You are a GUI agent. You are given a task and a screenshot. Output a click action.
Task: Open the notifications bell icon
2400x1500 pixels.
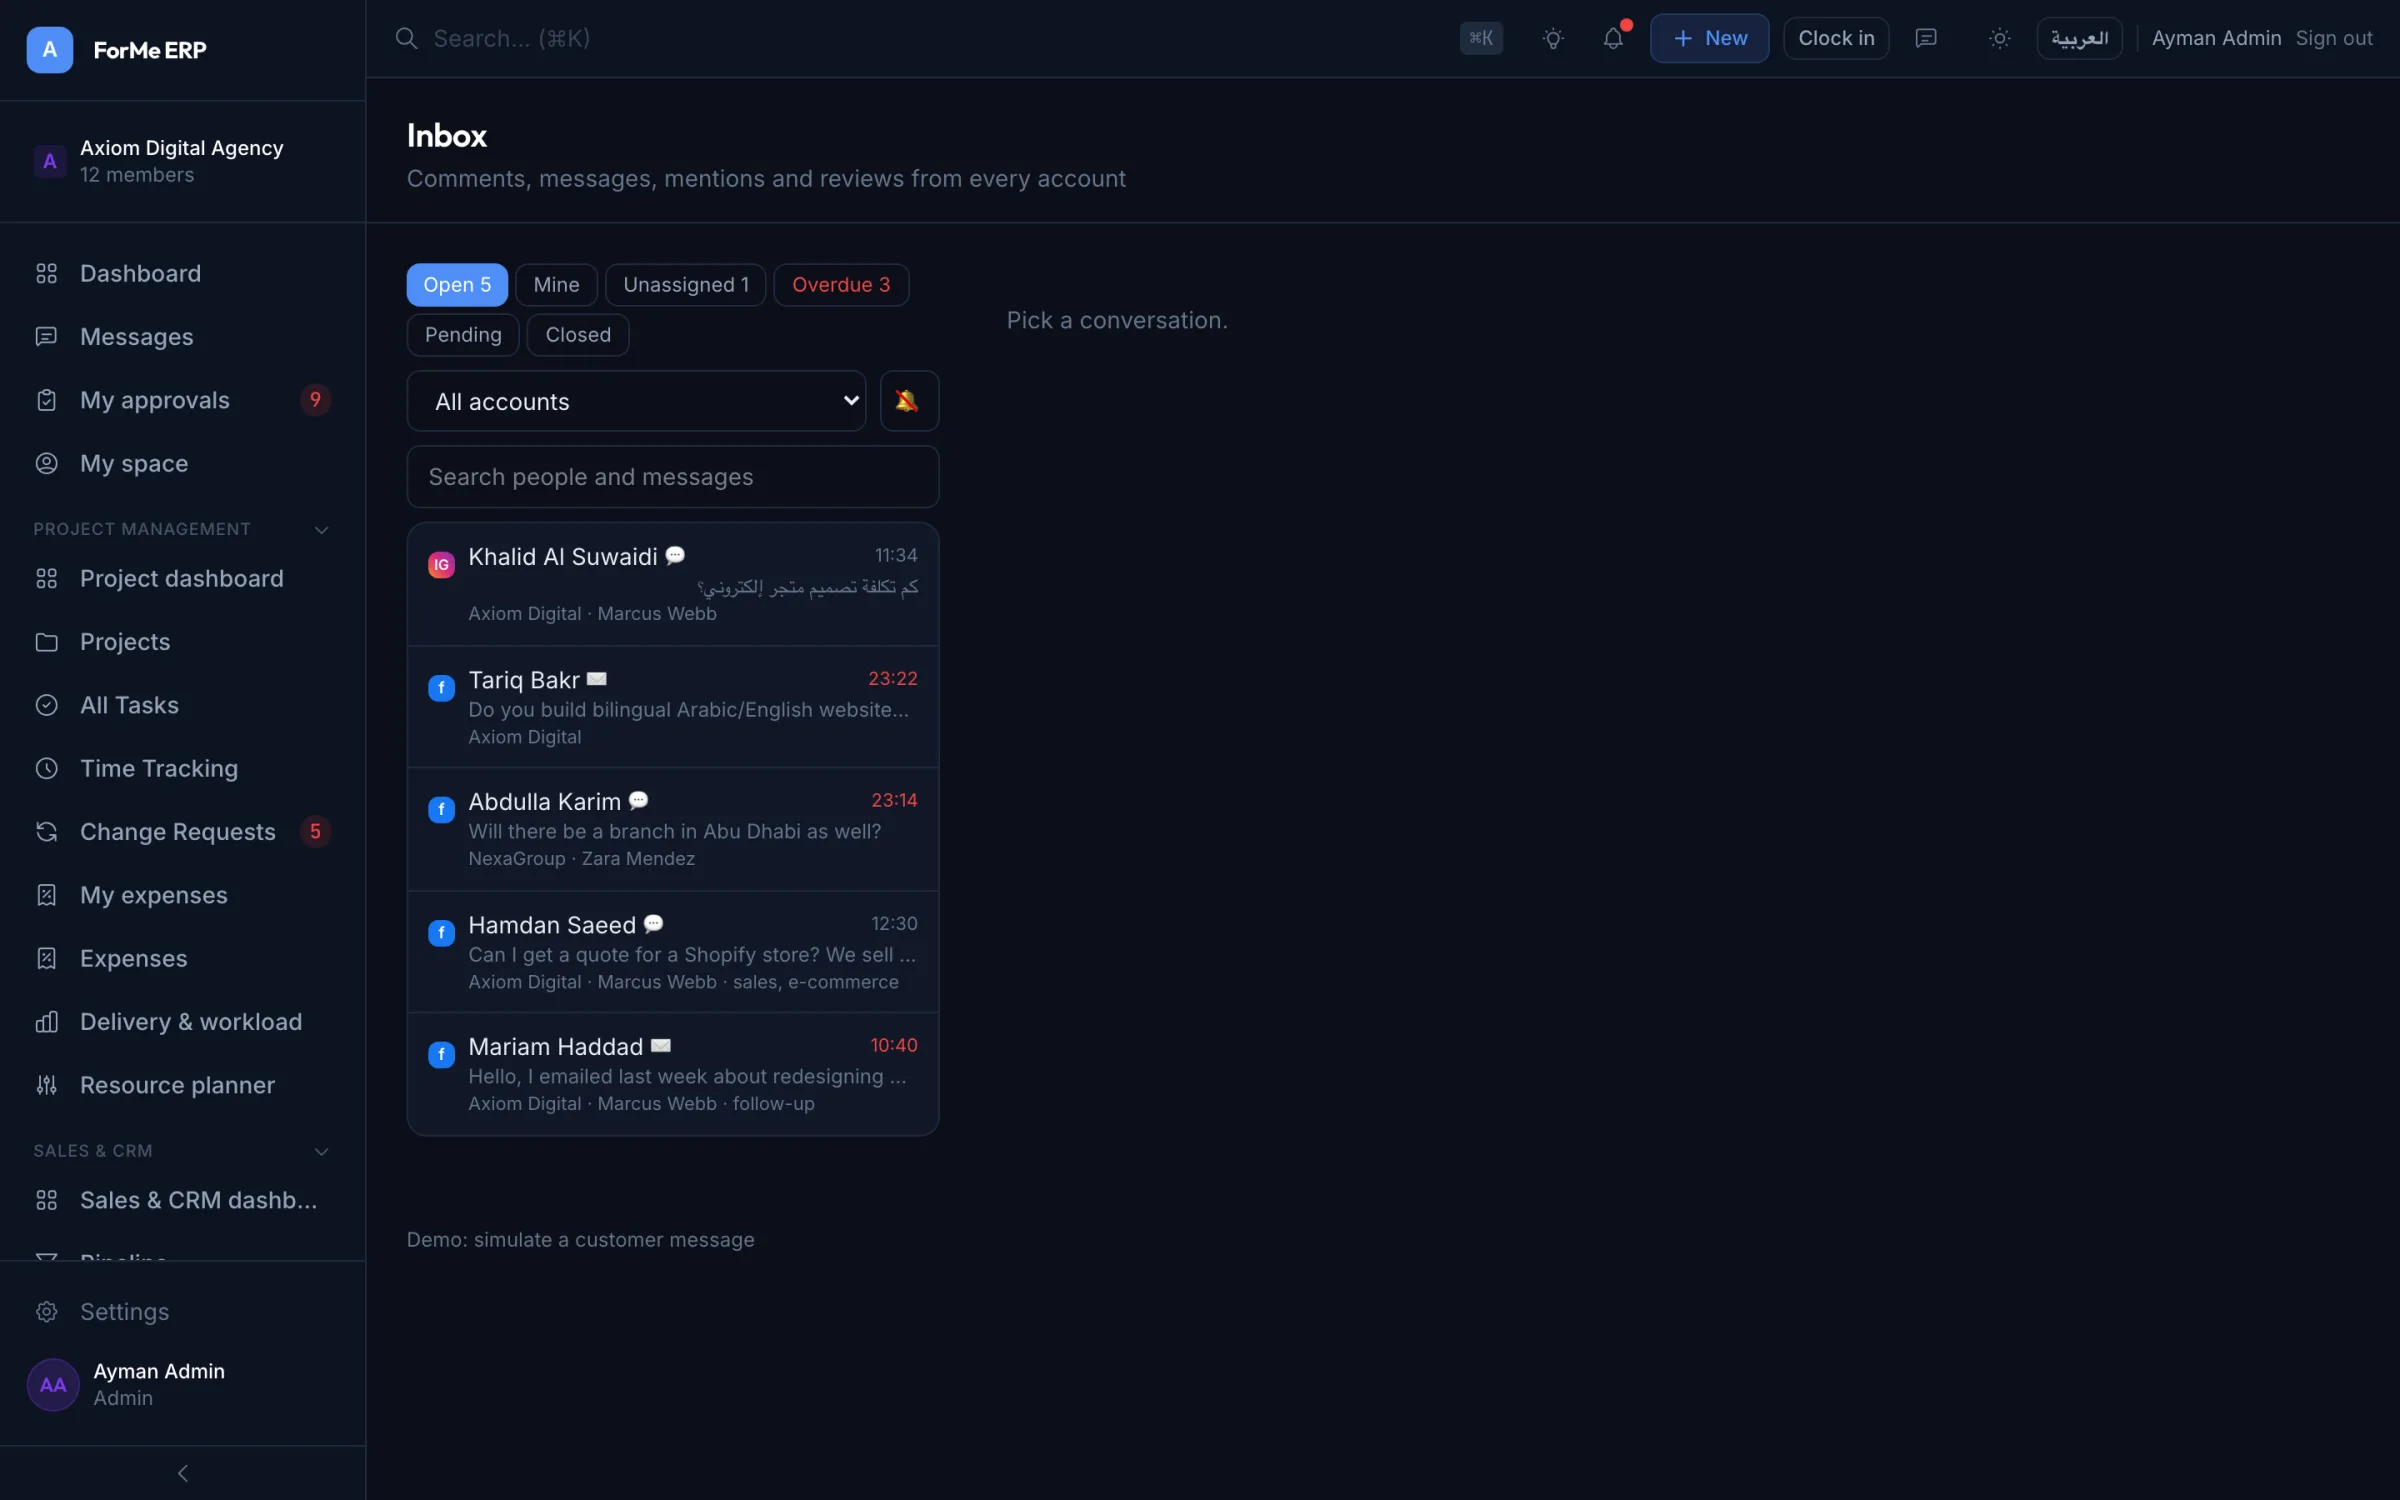(x=1613, y=39)
